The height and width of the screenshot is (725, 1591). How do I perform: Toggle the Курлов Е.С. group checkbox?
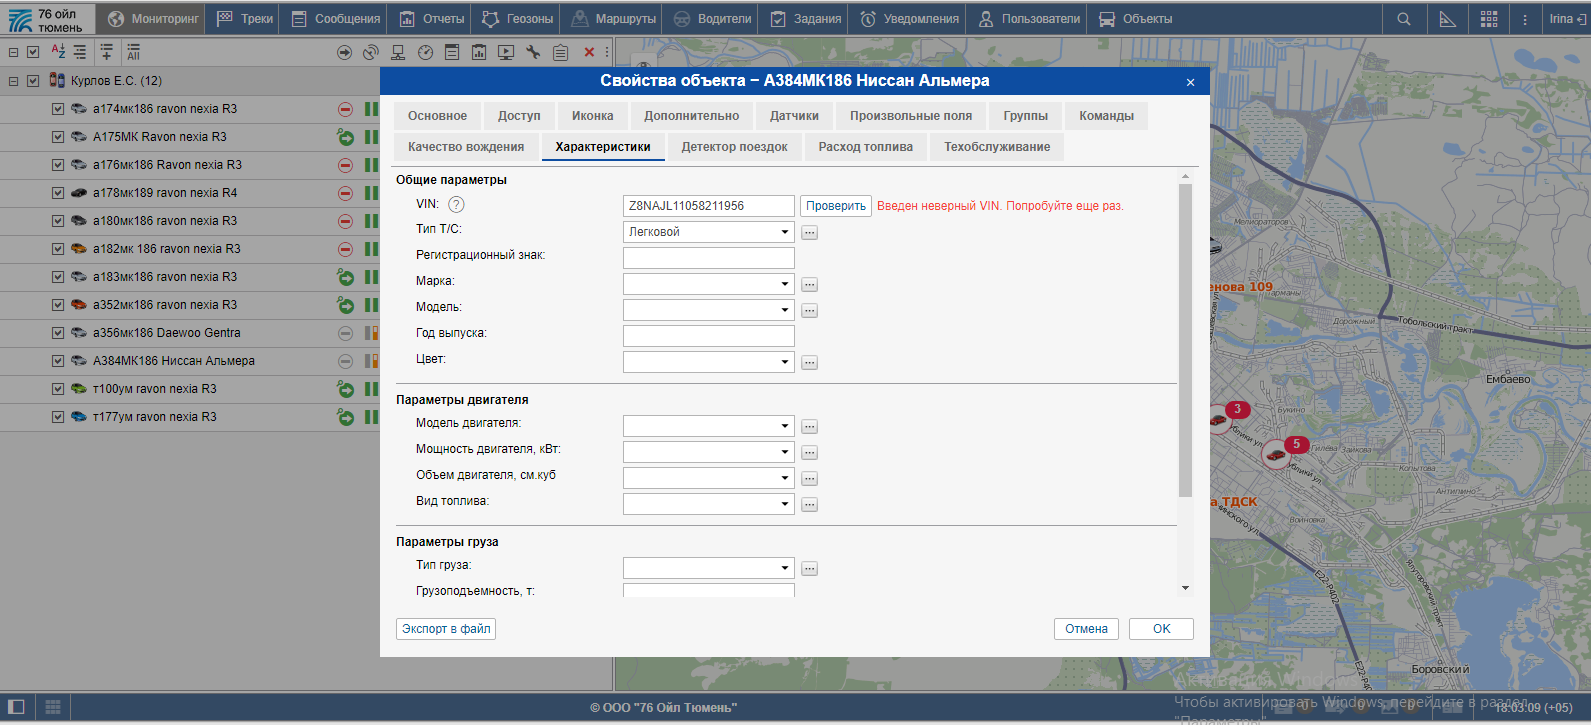click(x=33, y=81)
